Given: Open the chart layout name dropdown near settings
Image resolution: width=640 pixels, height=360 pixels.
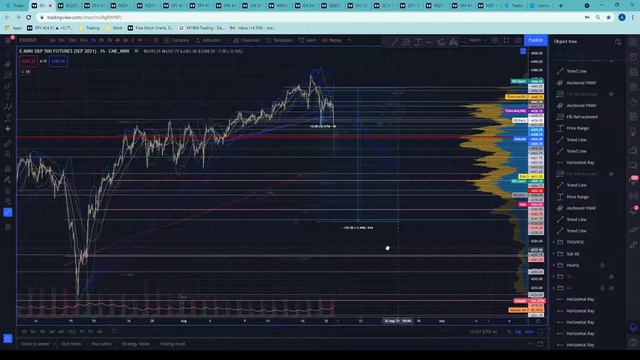Looking at the screenshot, I should click(x=477, y=40).
